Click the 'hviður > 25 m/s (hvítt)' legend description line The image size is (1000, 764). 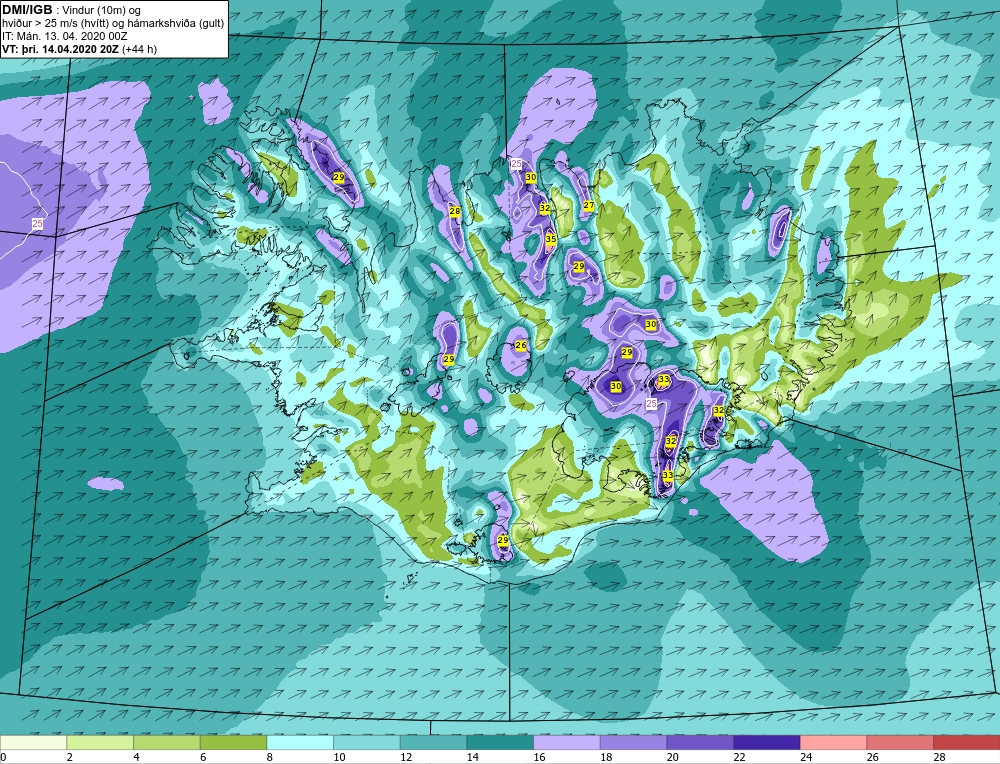tap(113, 23)
